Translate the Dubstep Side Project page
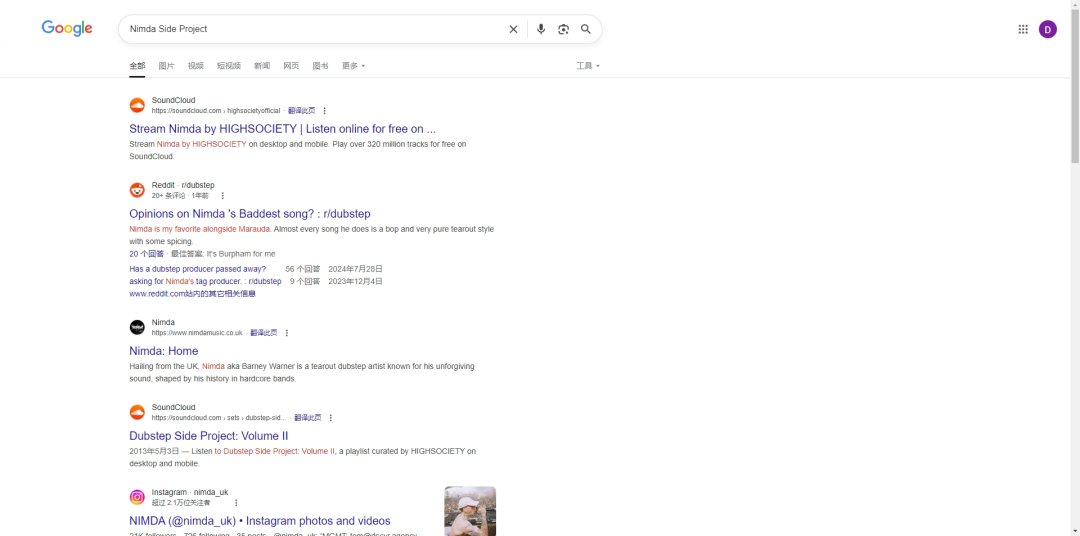Image resolution: width=1080 pixels, height=536 pixels. point(308,418)
